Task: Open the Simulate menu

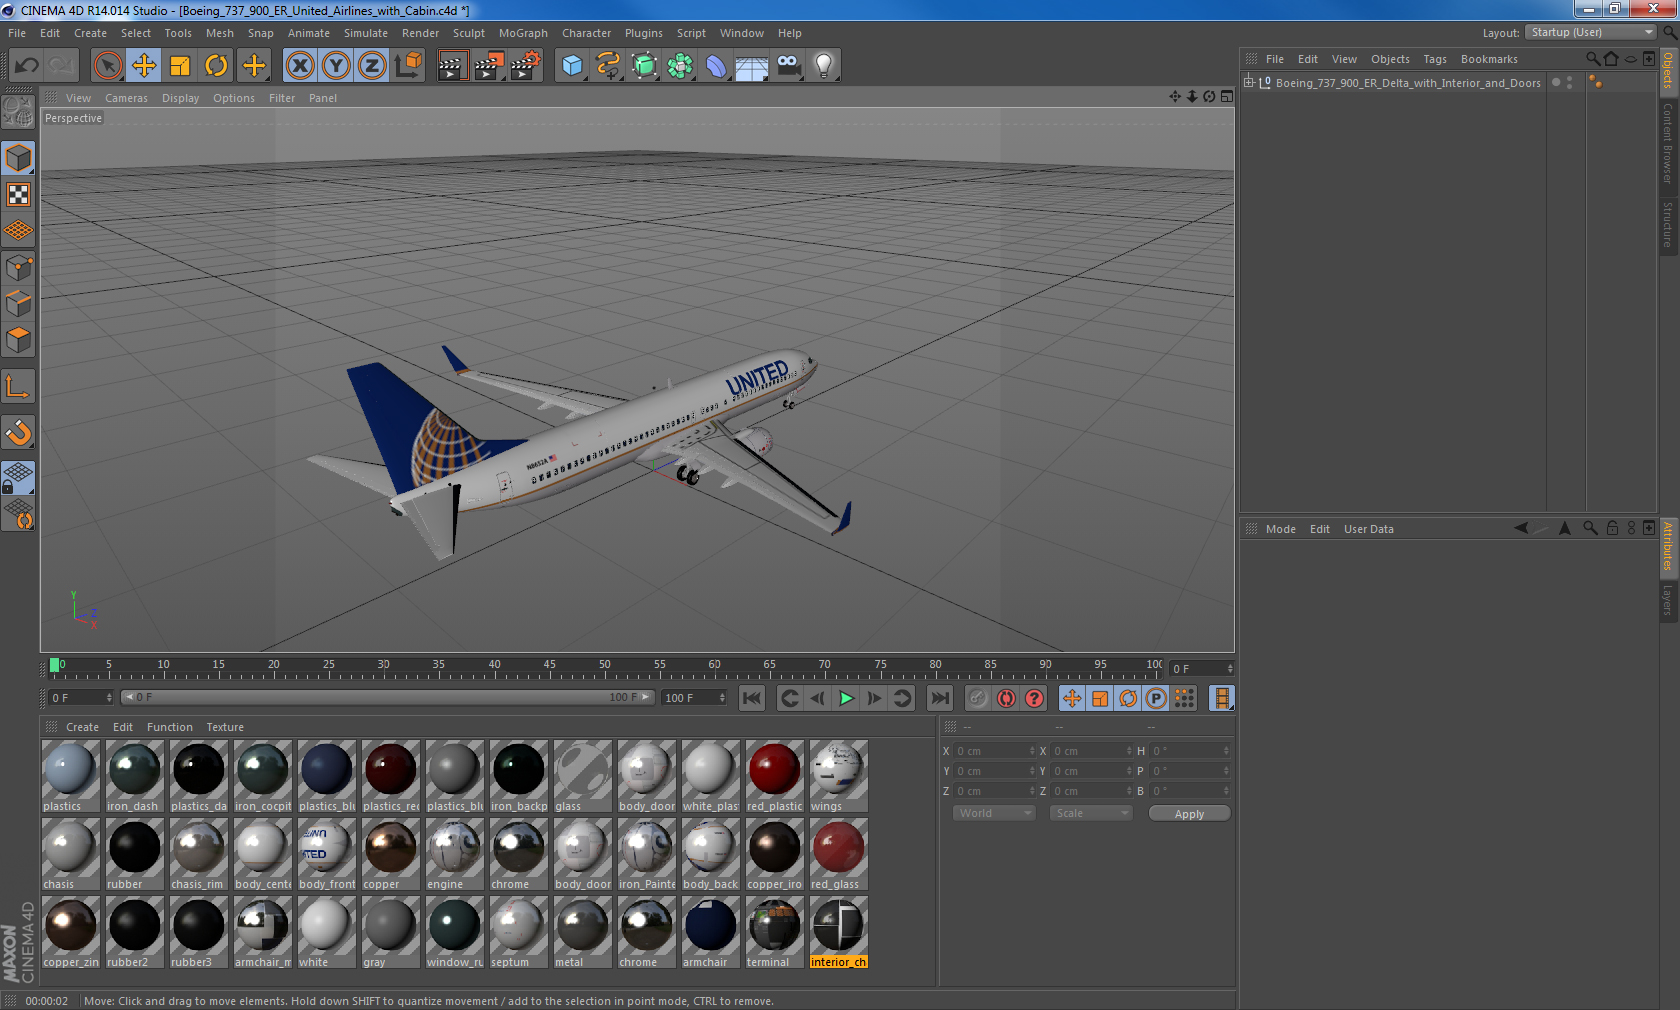Action: point(366,33)
